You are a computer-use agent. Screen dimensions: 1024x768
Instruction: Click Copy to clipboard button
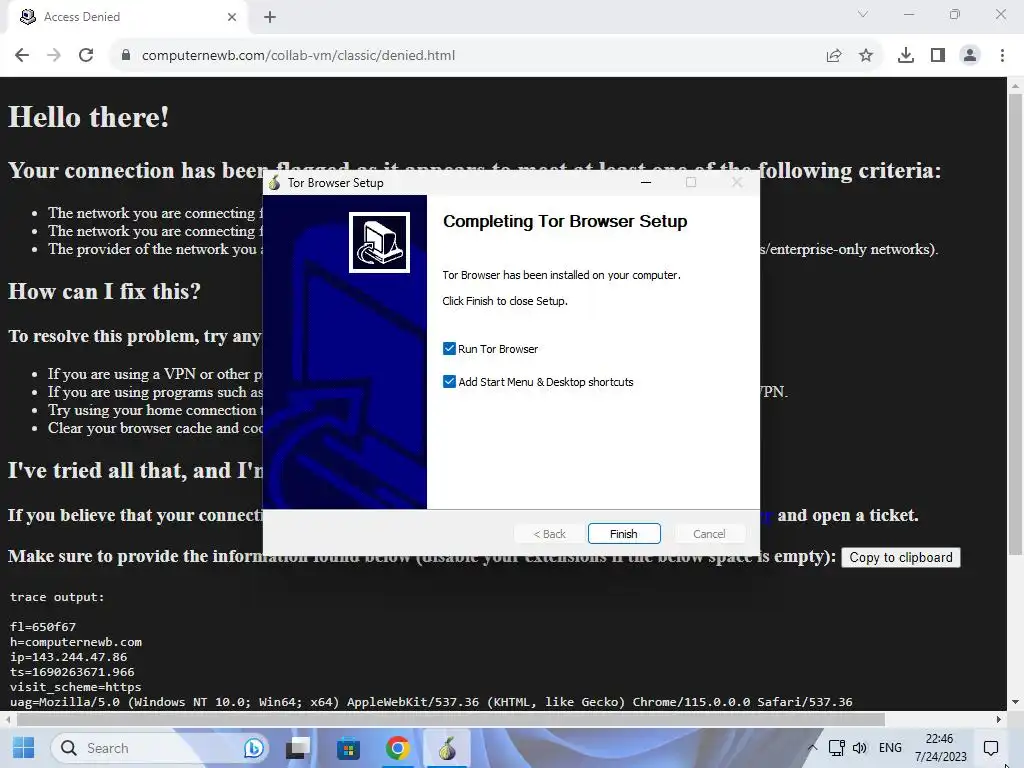click(901, 557)
